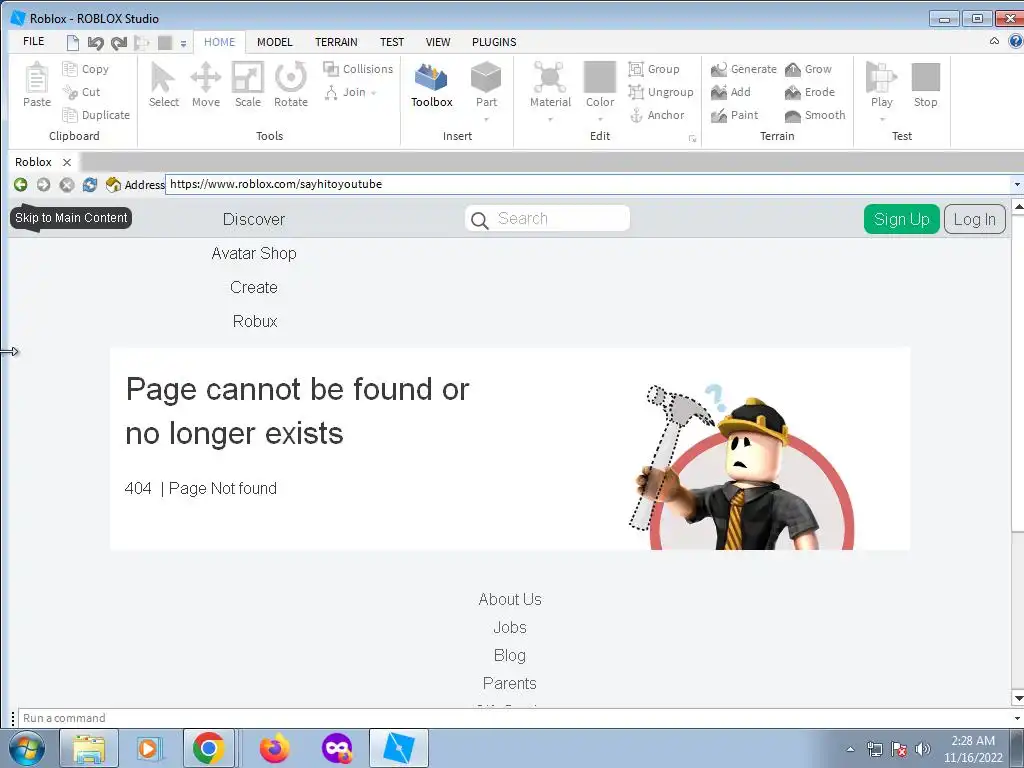Go back with the green browser arrow

pyautogui.click(x=20, y=185)
